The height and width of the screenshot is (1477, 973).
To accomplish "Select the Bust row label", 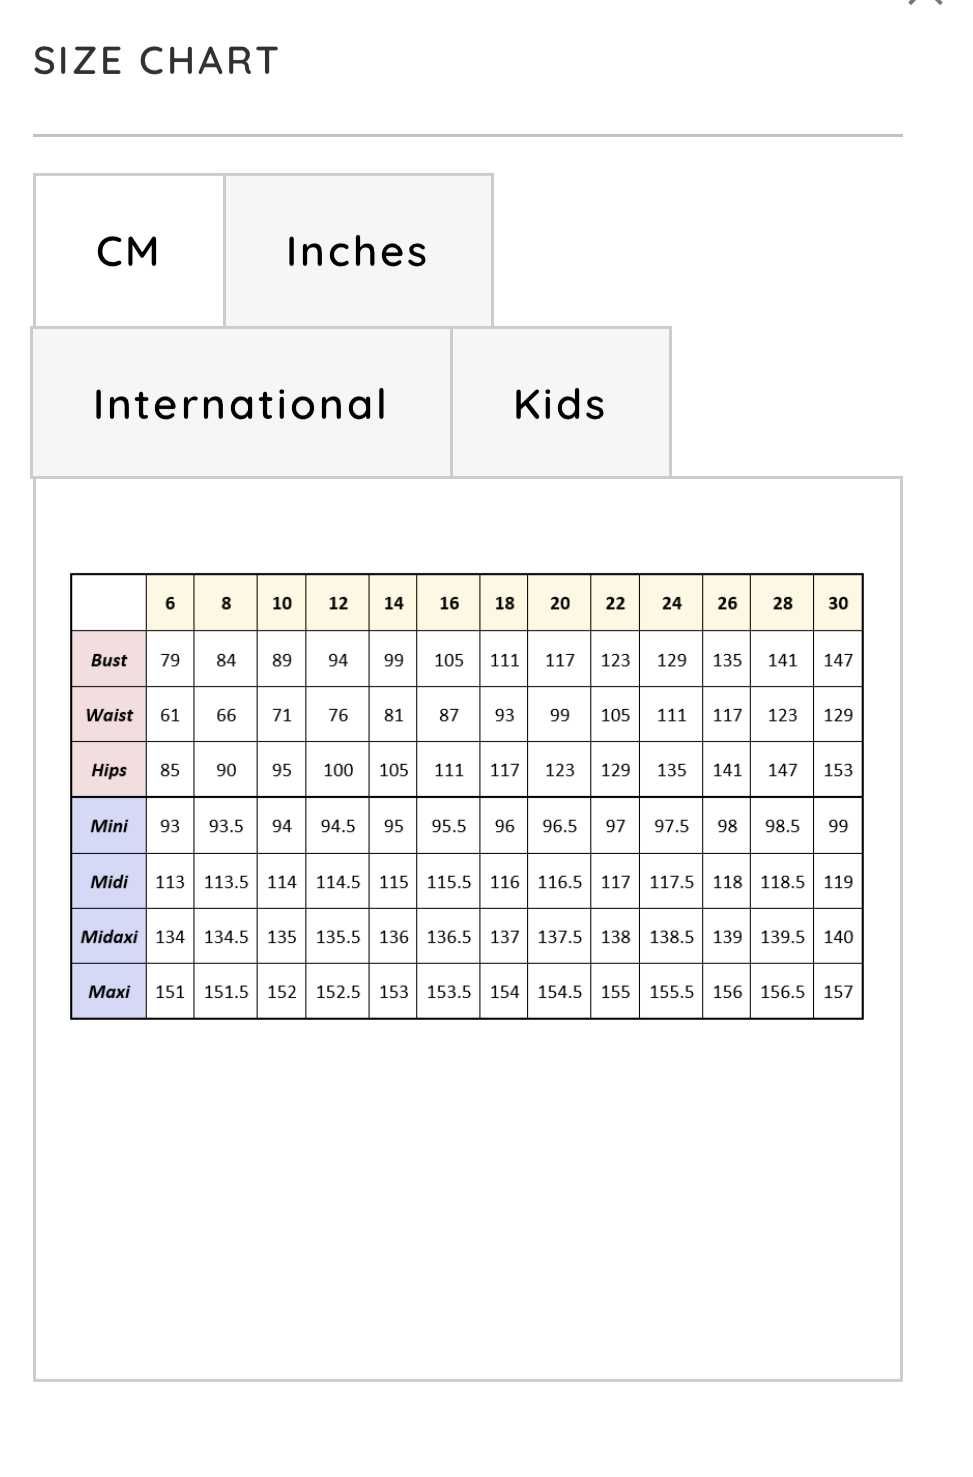I will [x=109, y=659].
